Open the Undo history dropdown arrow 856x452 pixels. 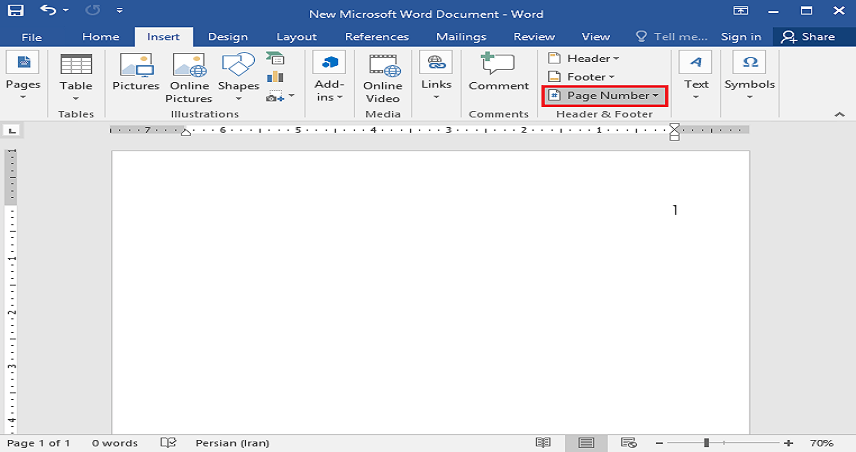click(x=66, y=10)
